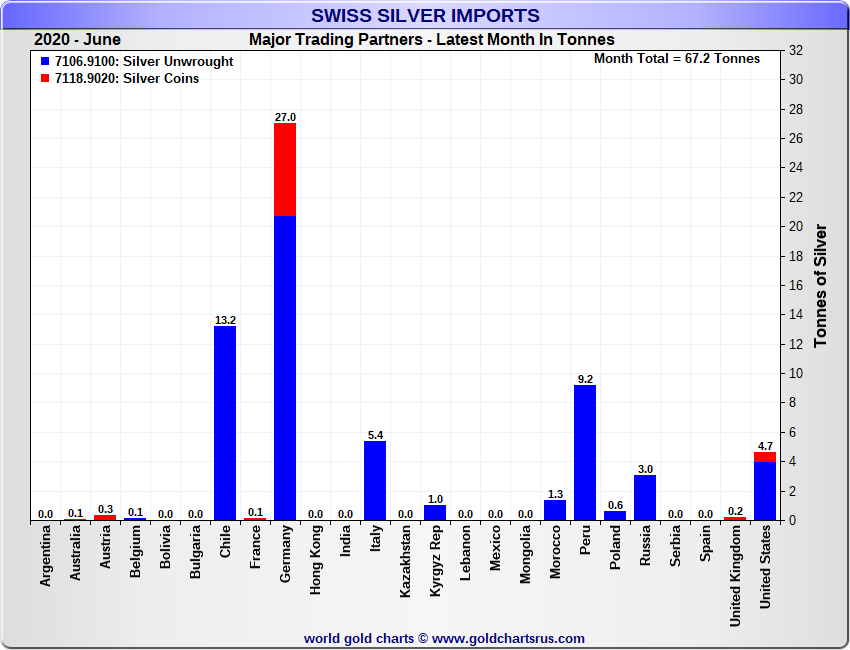Click the 27.0 value label above Germany

tap(285, 117)
